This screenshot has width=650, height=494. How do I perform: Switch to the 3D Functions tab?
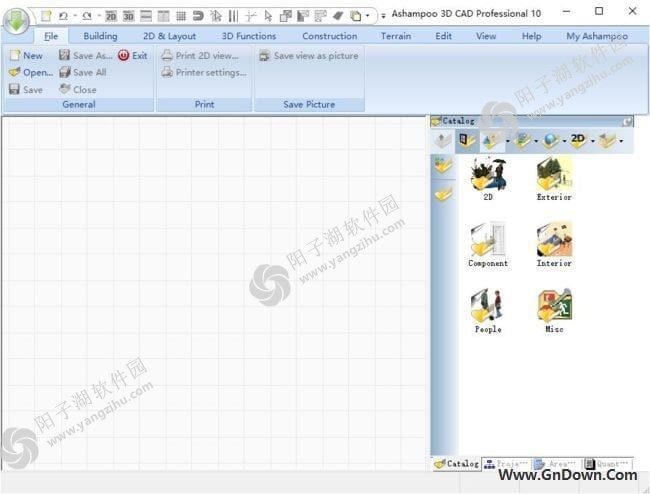click(249, 36)
